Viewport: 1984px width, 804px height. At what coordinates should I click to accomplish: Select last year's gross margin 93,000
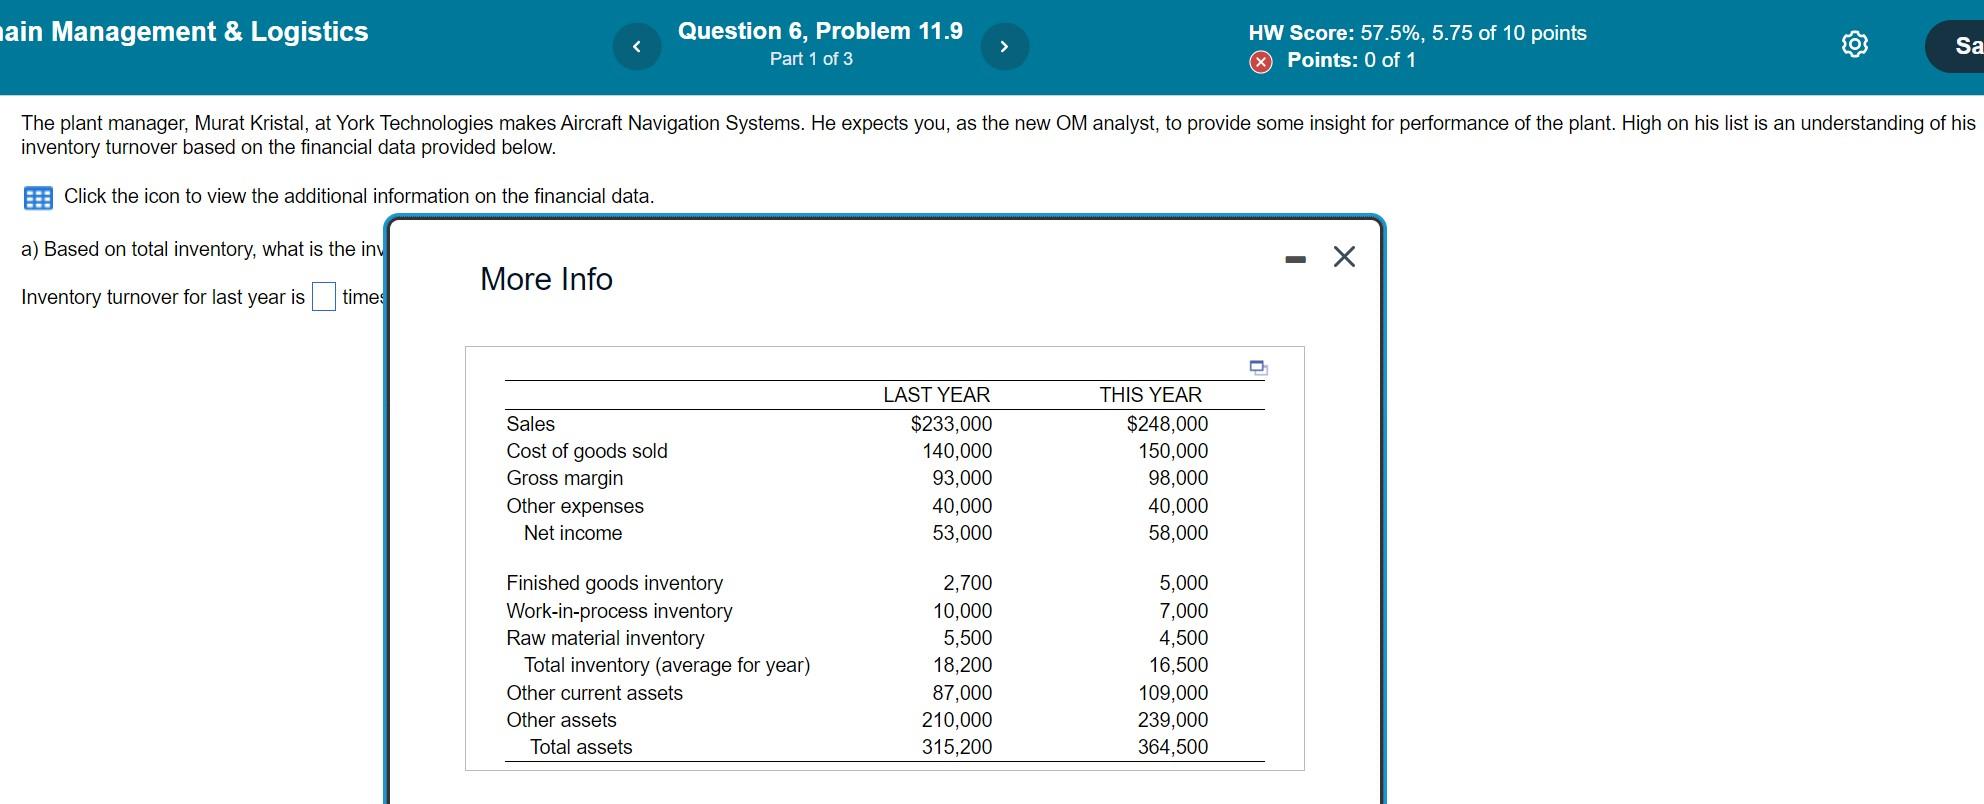click(962, 478)
